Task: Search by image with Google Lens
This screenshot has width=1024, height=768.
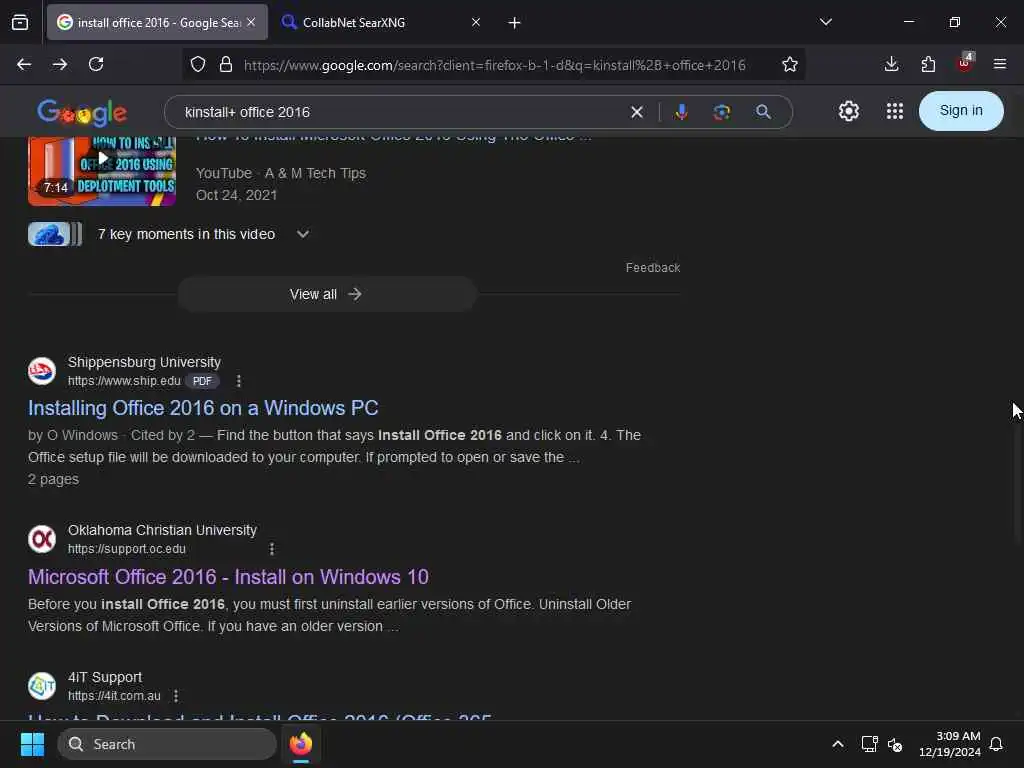Action: point(722,112)
